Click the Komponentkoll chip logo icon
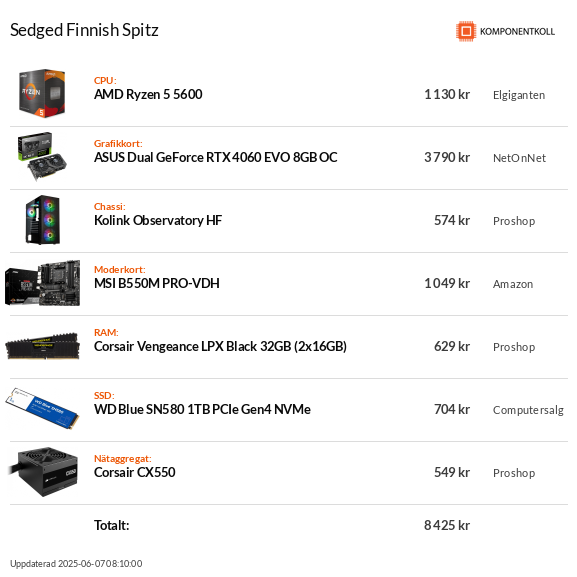 [x=466, y=31]
